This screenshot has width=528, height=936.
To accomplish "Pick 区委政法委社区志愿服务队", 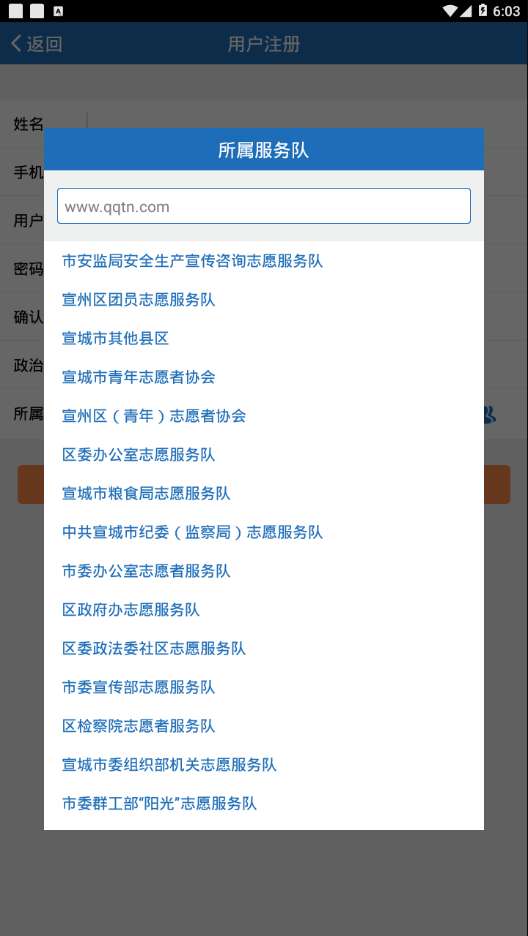I will coord(264,649).
